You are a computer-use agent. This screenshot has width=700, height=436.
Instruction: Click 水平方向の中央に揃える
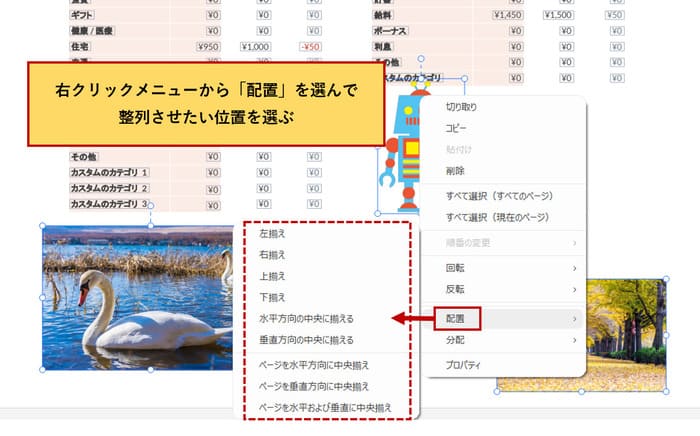306,318
